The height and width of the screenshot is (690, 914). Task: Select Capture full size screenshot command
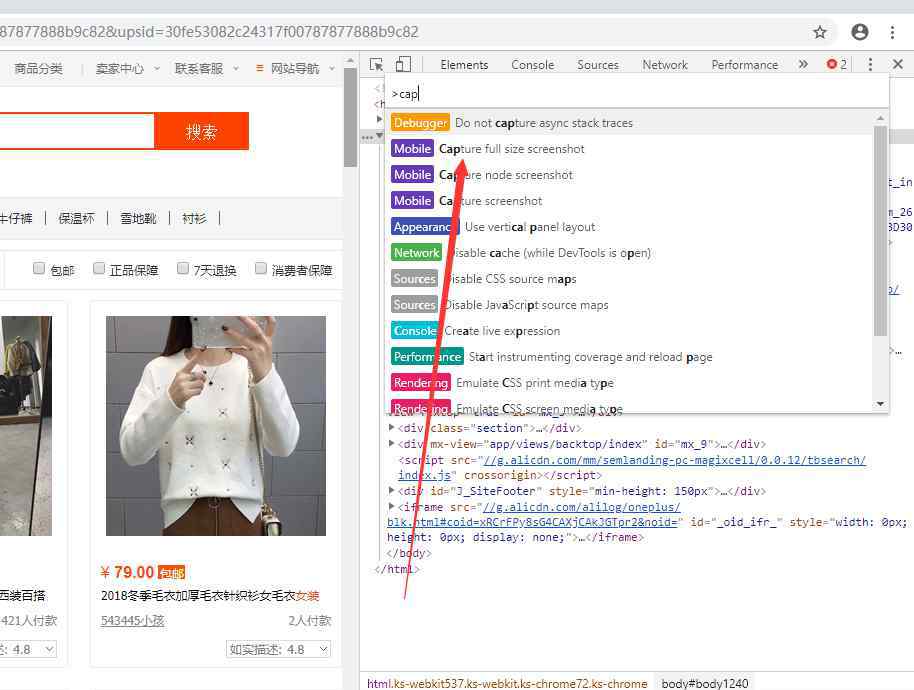[x=512, y=149]
